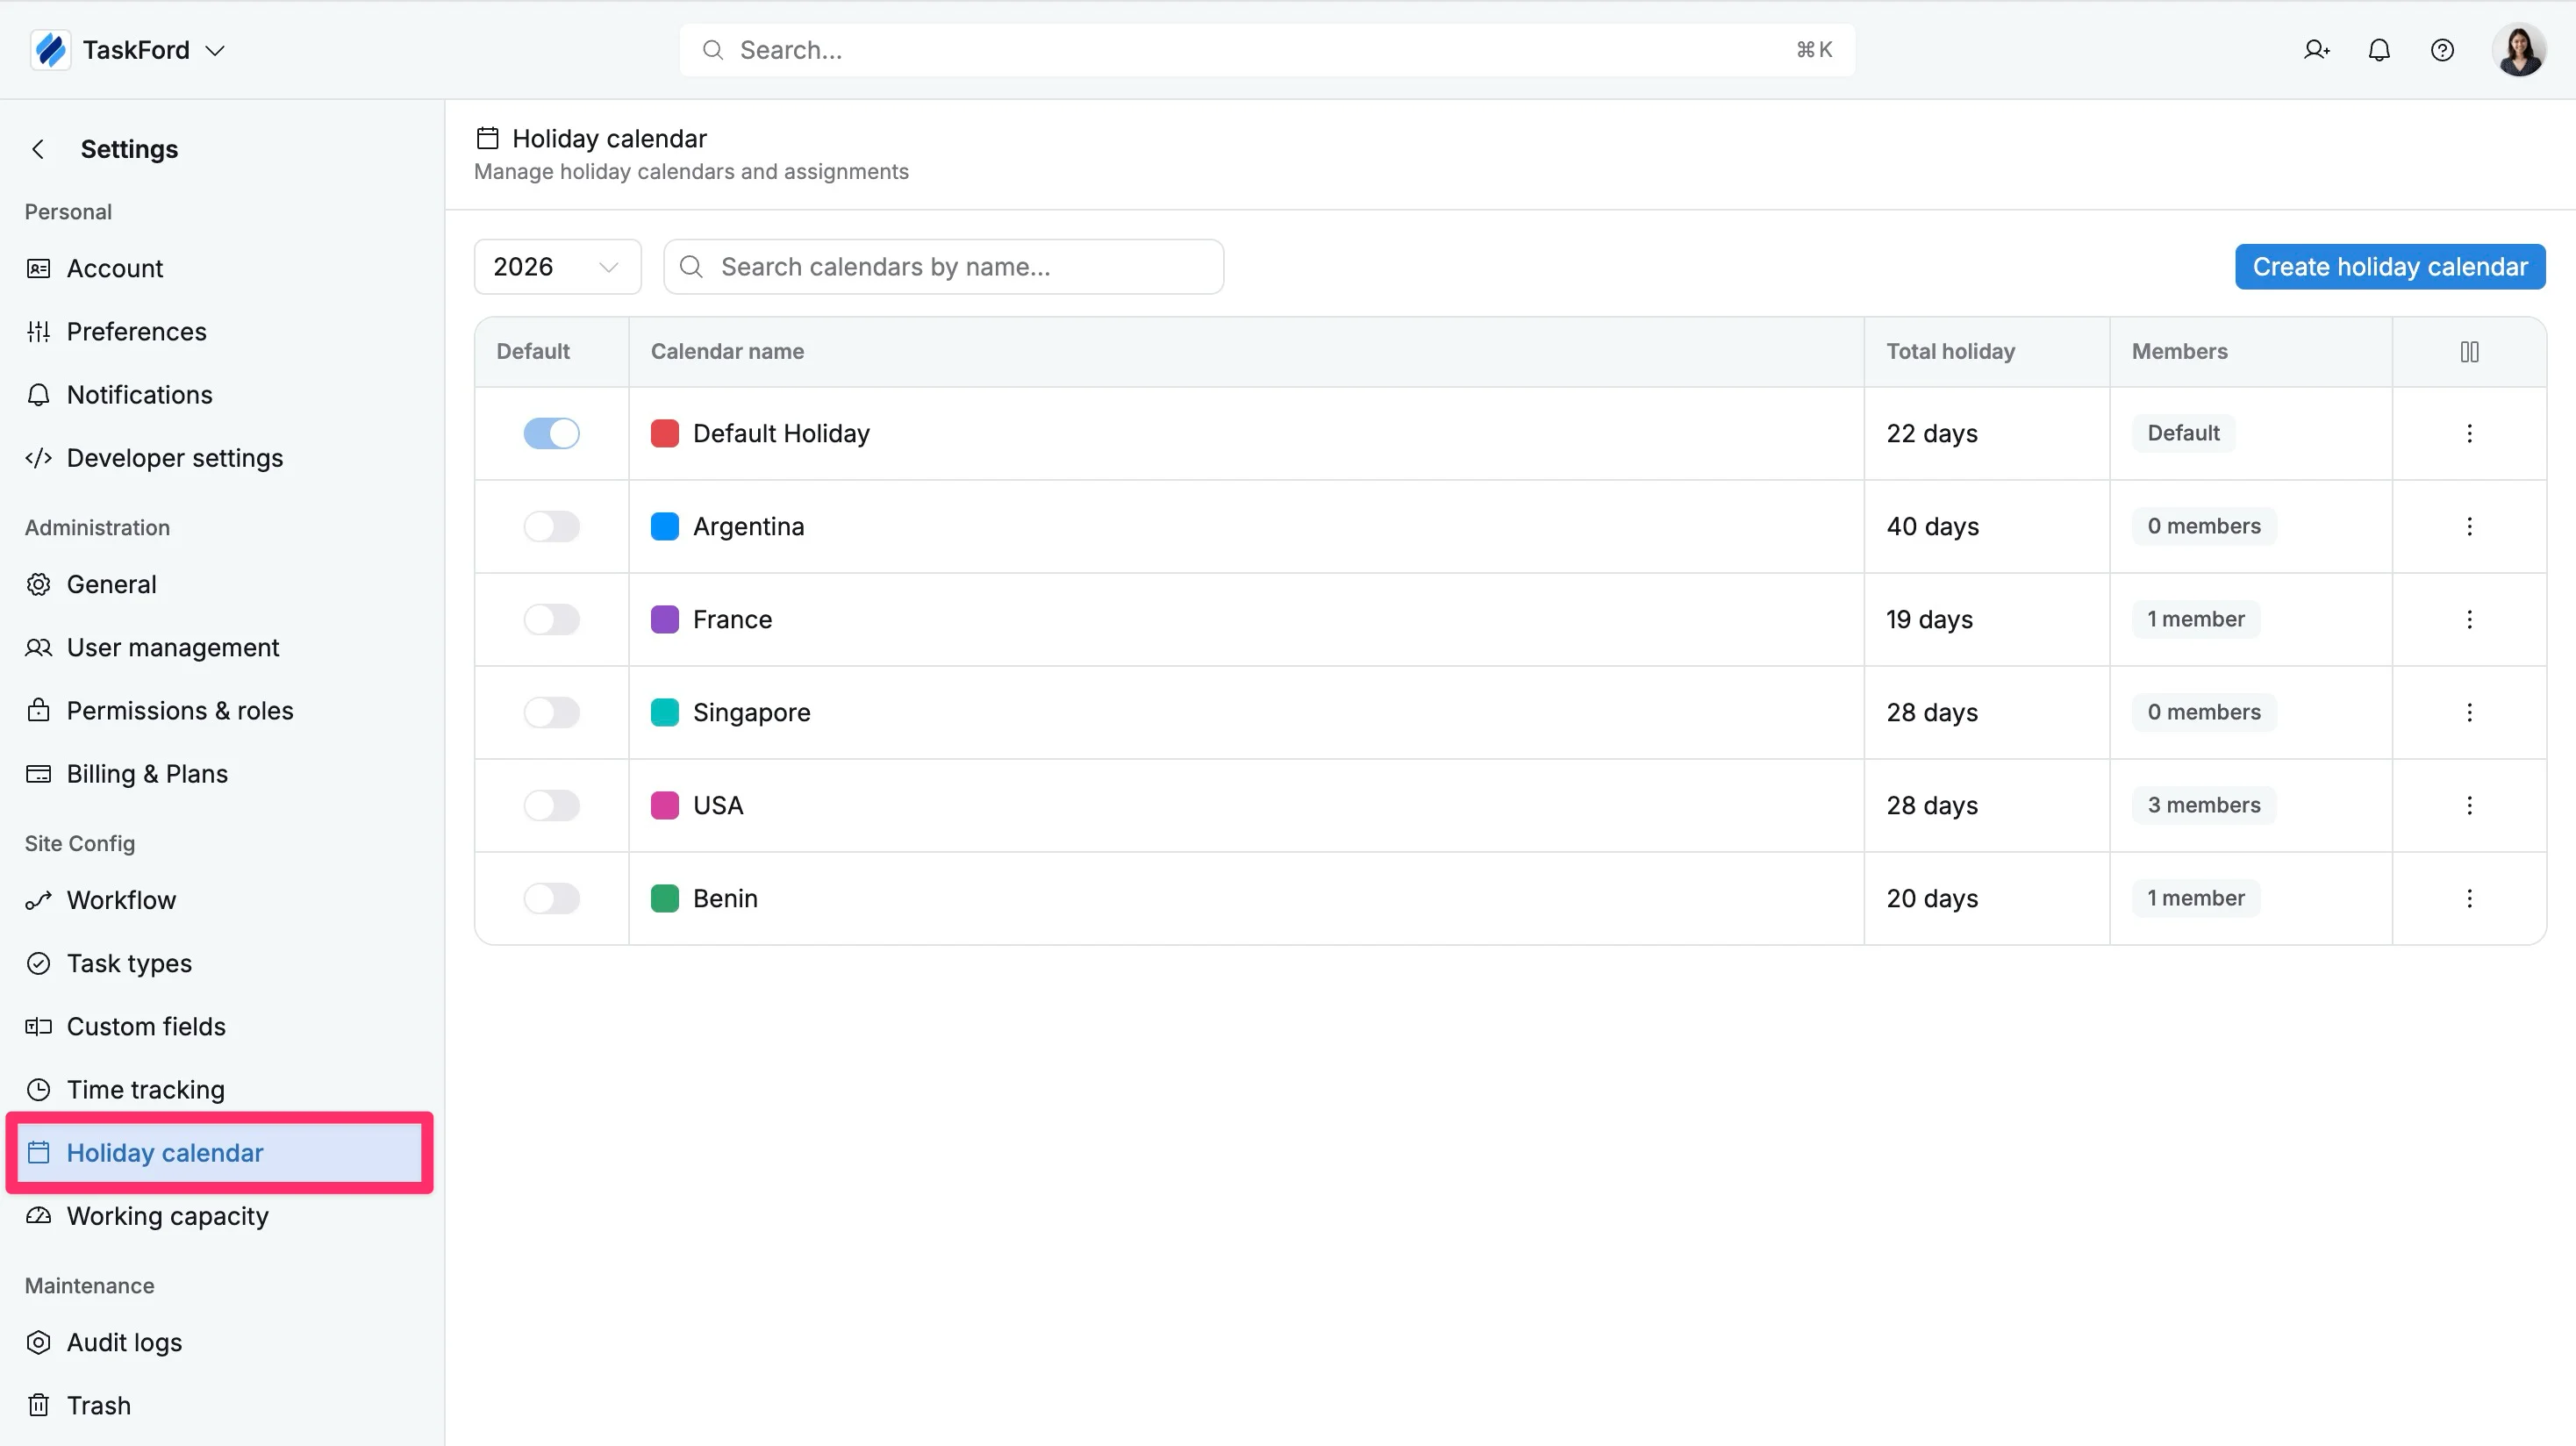Viewport: 2576px width, 1446px height.
Task: Open Audit logs in Maintenance section
Action: 219,1342
